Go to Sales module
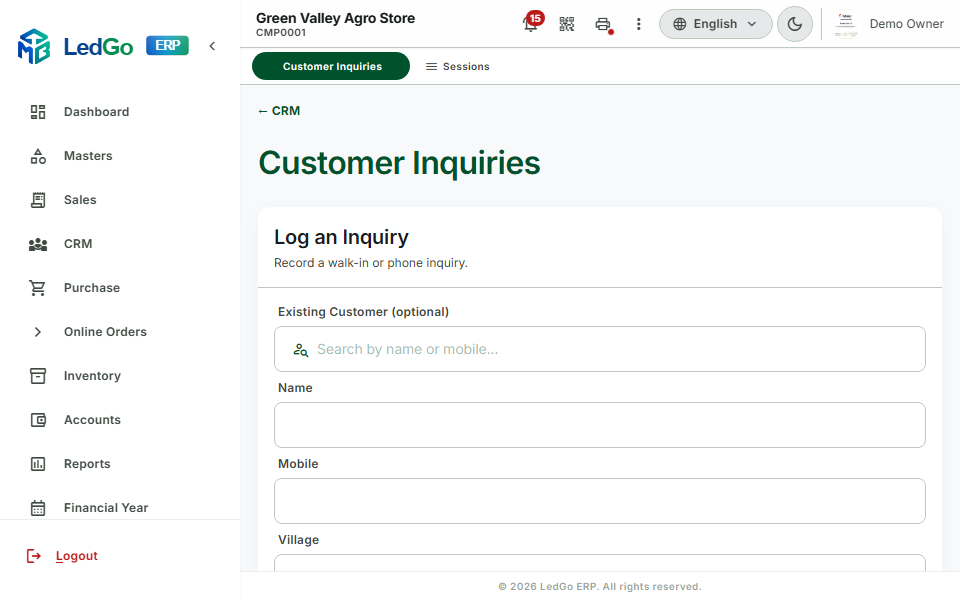960x600 pixels. [x=80, y=200]
